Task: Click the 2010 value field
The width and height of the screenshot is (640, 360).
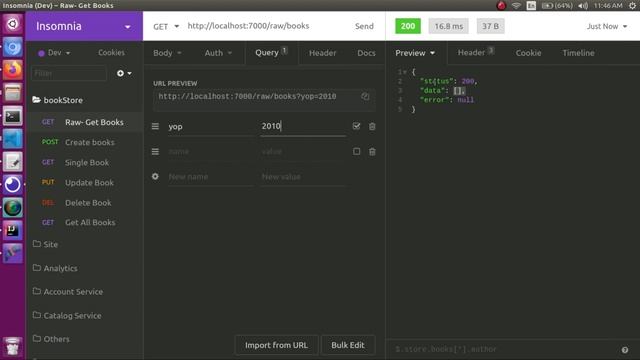Action: tap(303, 127)
